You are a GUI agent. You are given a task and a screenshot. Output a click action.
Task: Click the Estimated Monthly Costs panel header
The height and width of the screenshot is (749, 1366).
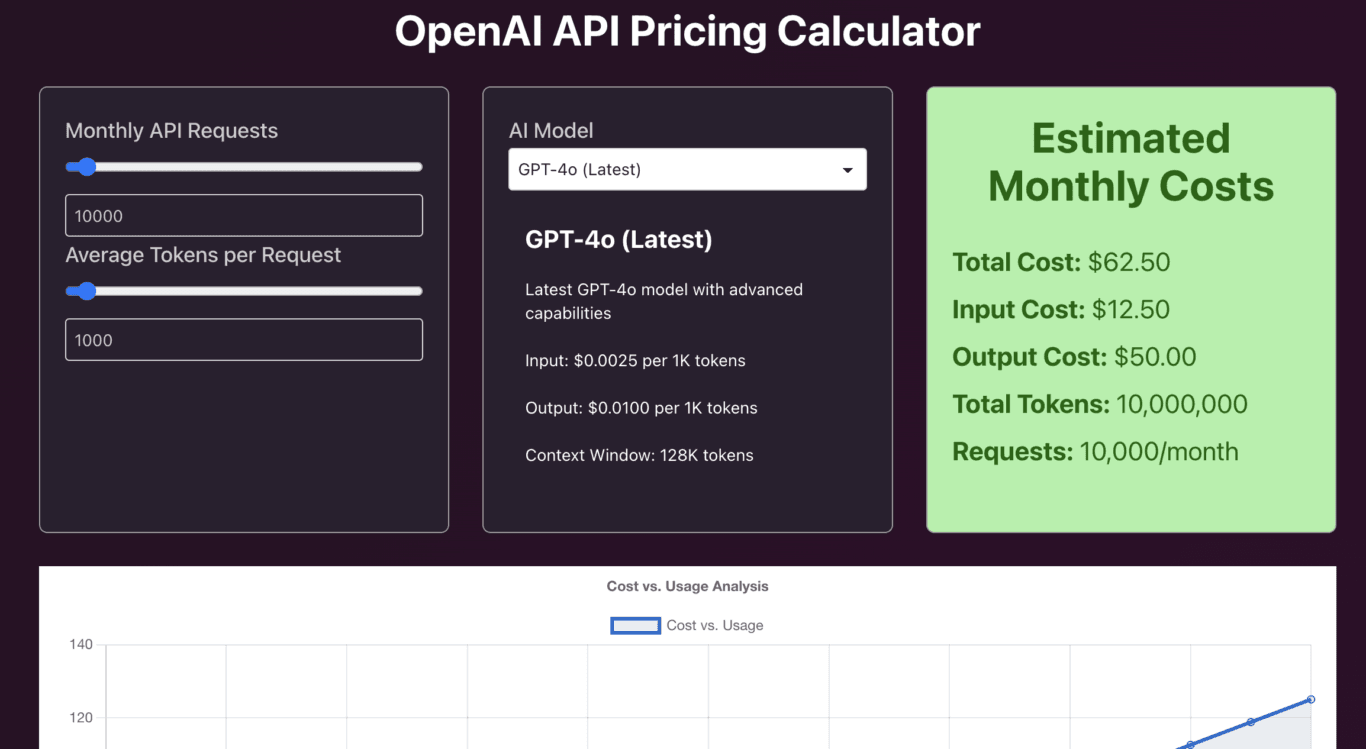click(x=1130, y=162)
